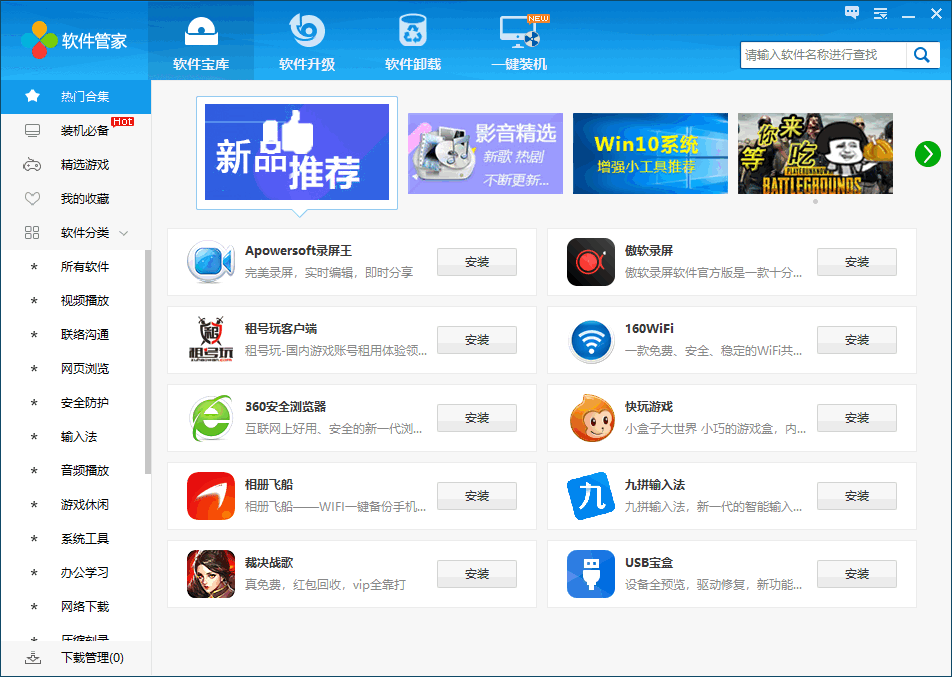Click the search magnifier button

click(922, 55)
